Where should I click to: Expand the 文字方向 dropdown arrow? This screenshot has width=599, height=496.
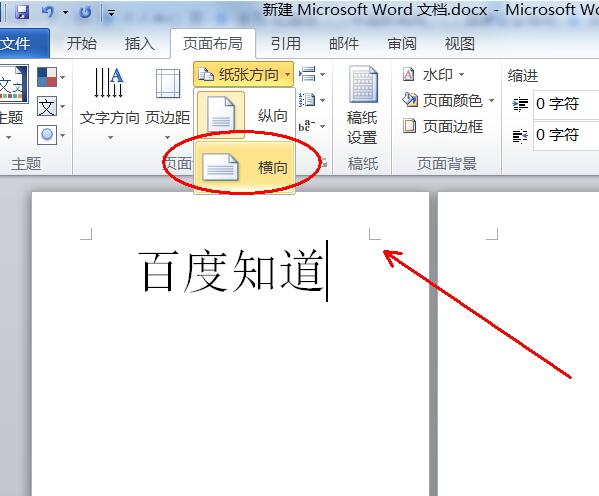tap(110, 137)
